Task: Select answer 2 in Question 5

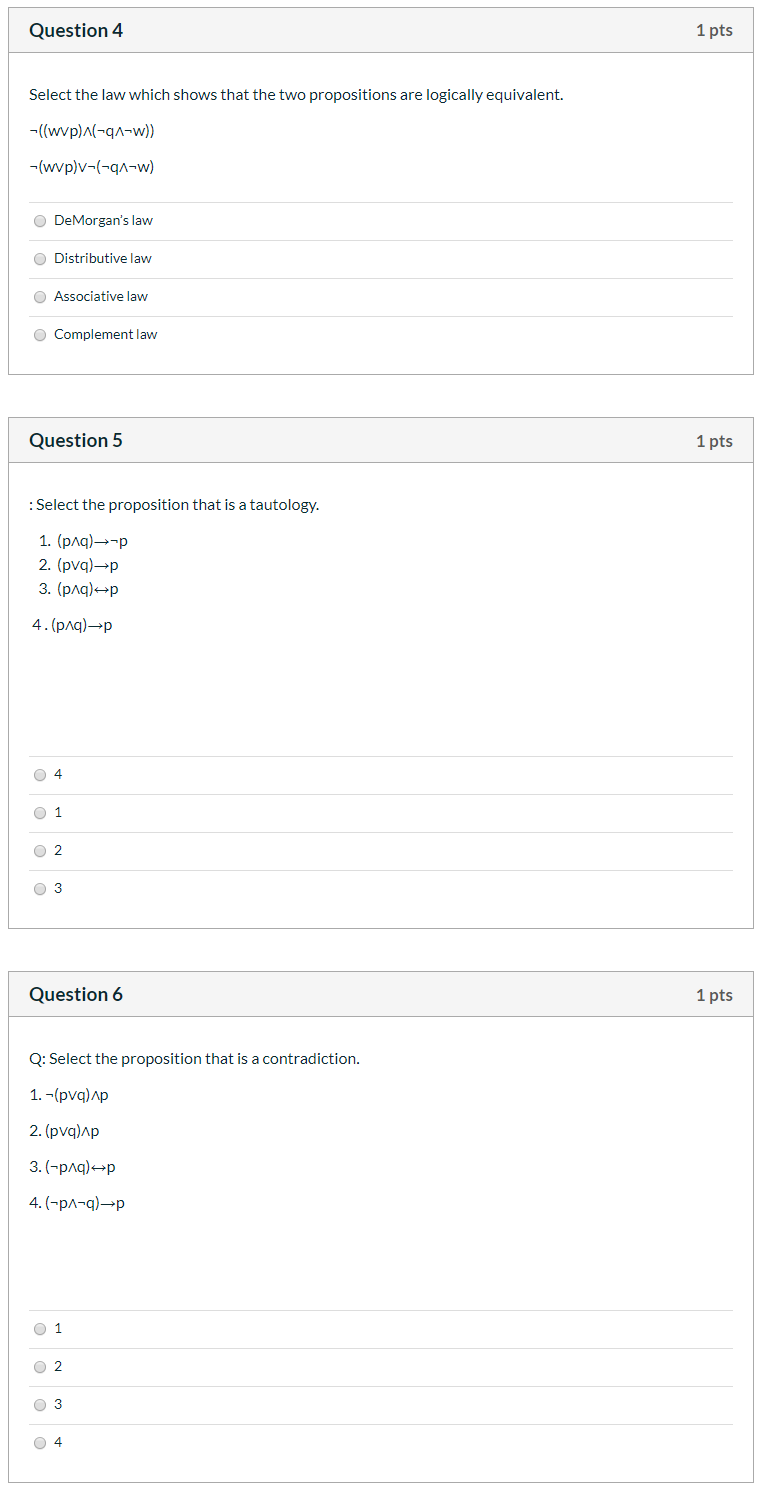Action: pyautogui.click(x=39, y=850)
